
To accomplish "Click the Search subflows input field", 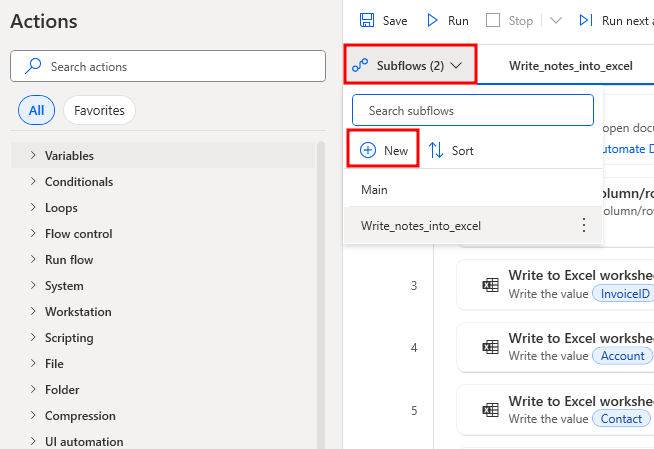I will pos(473,110).
